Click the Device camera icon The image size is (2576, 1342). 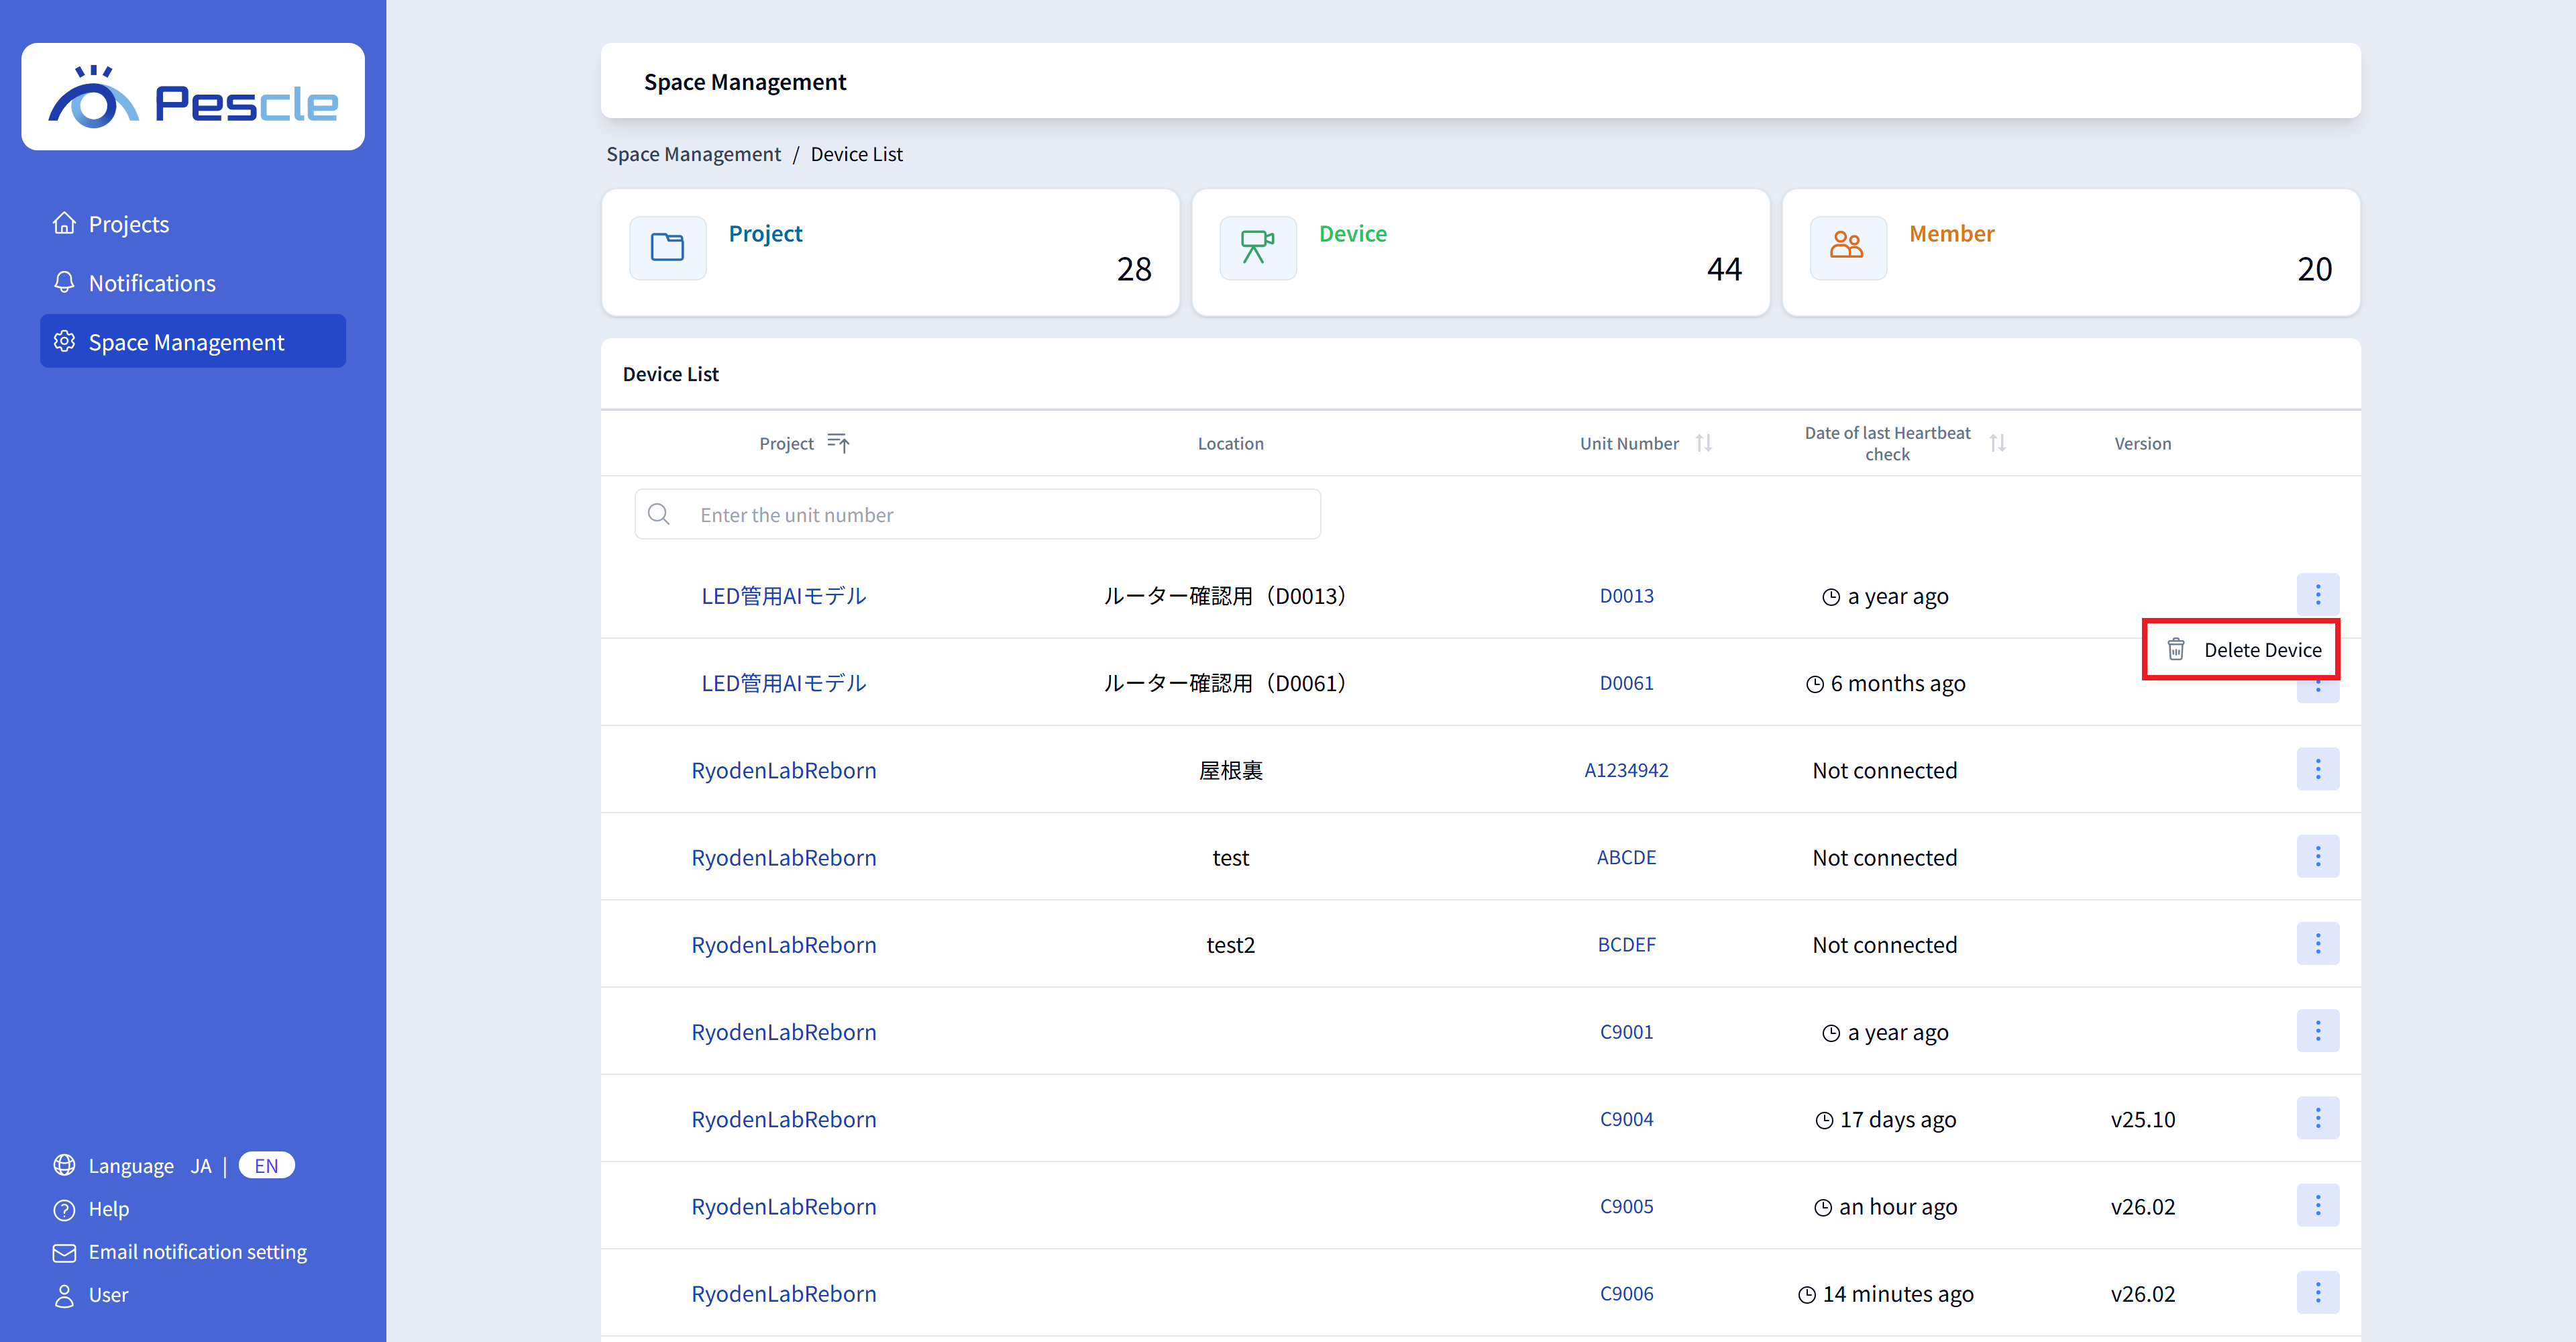click(x=1257, y=247)
